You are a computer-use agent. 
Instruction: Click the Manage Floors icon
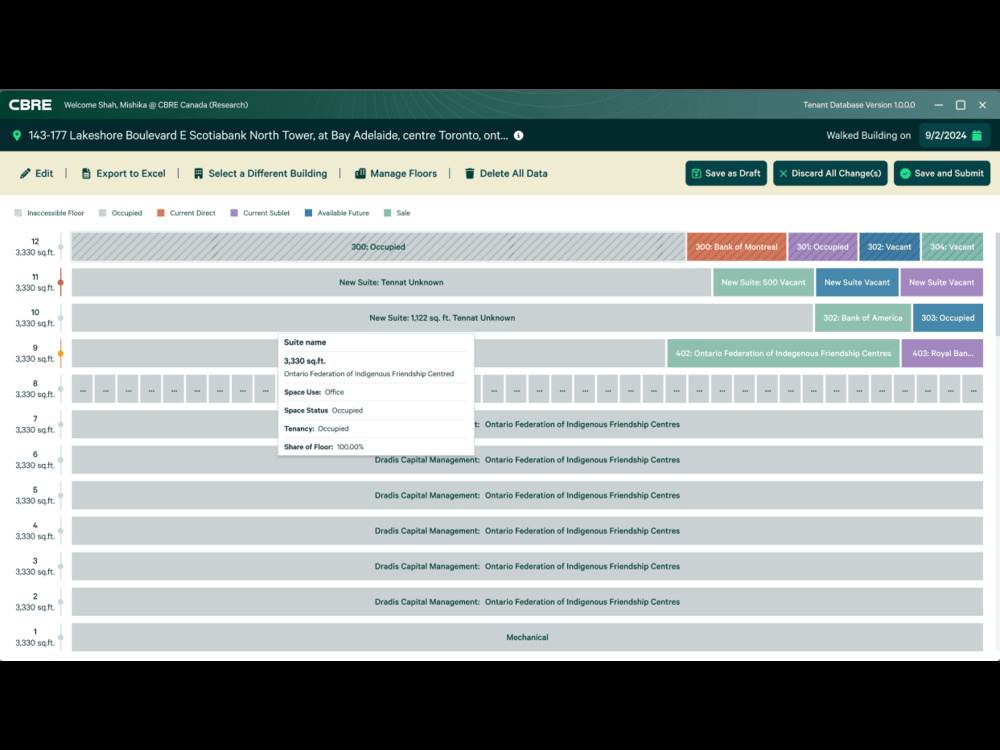coord(360,173)
